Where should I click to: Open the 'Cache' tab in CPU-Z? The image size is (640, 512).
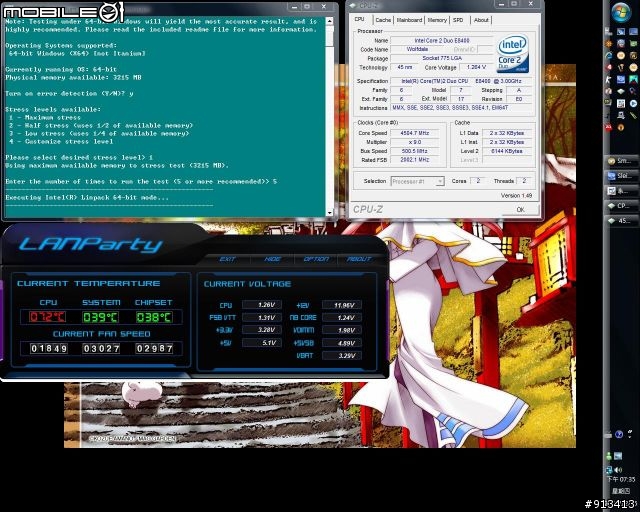[383, 20]
